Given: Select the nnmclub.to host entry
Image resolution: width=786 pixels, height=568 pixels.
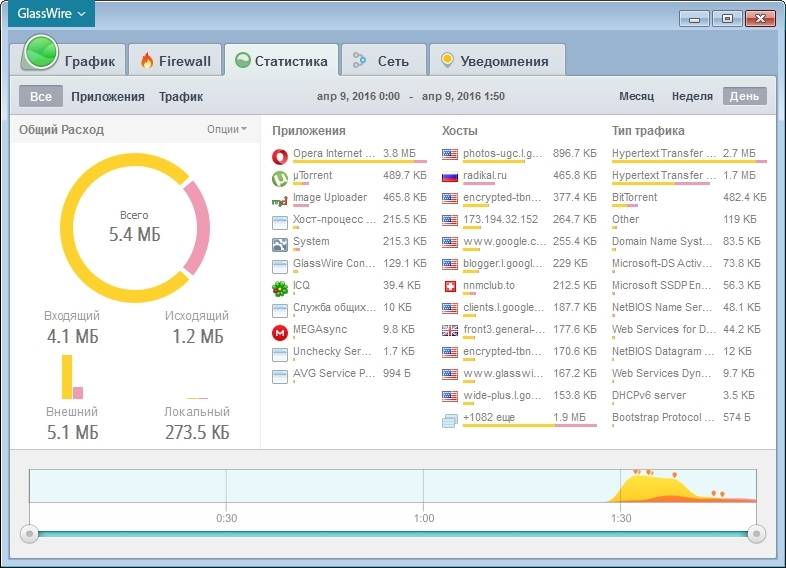Looking at the screenshot, I should coord(519,286).
